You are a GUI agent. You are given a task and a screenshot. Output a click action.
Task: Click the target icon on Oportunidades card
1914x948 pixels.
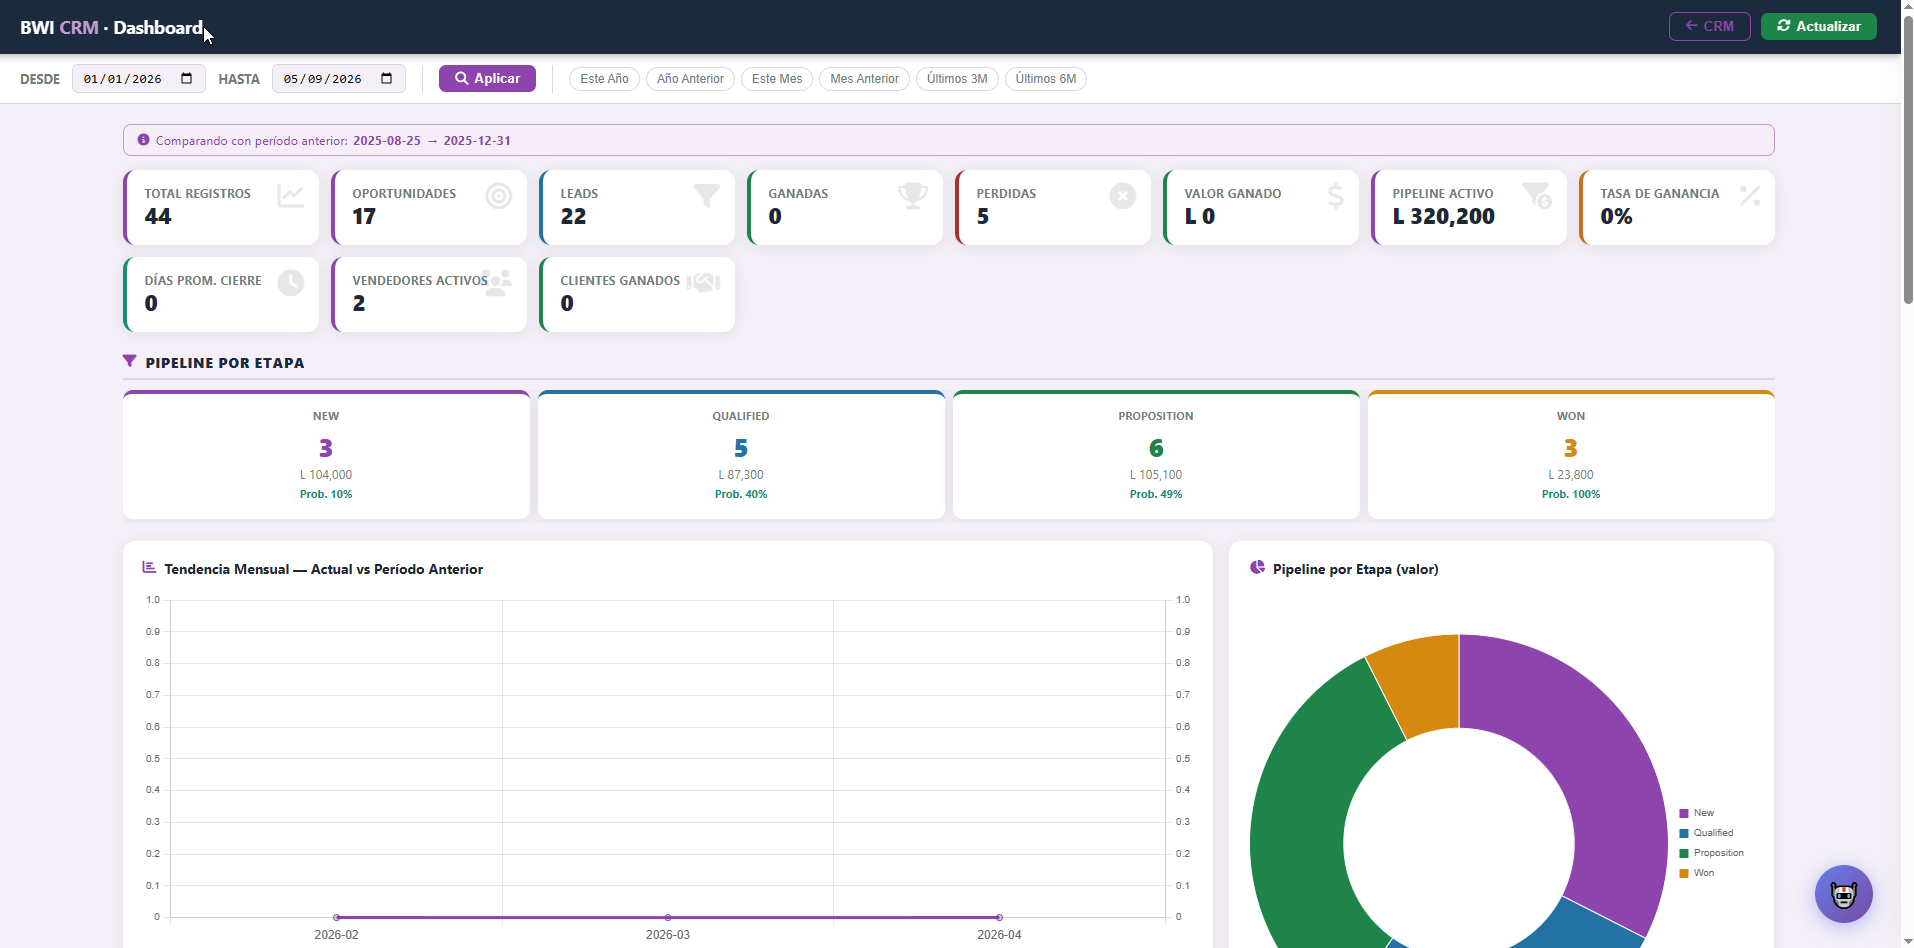click(499, 196)
